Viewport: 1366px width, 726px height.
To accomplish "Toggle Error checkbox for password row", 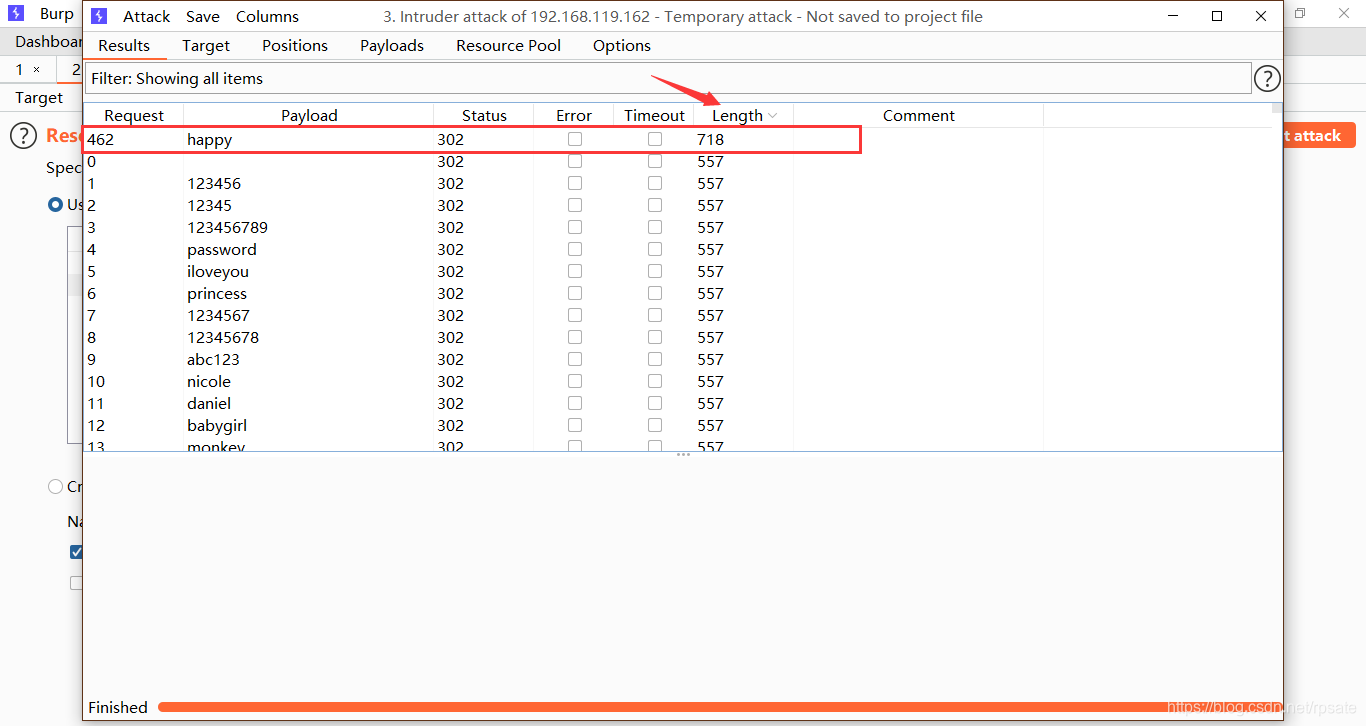I will coord(575,249).
